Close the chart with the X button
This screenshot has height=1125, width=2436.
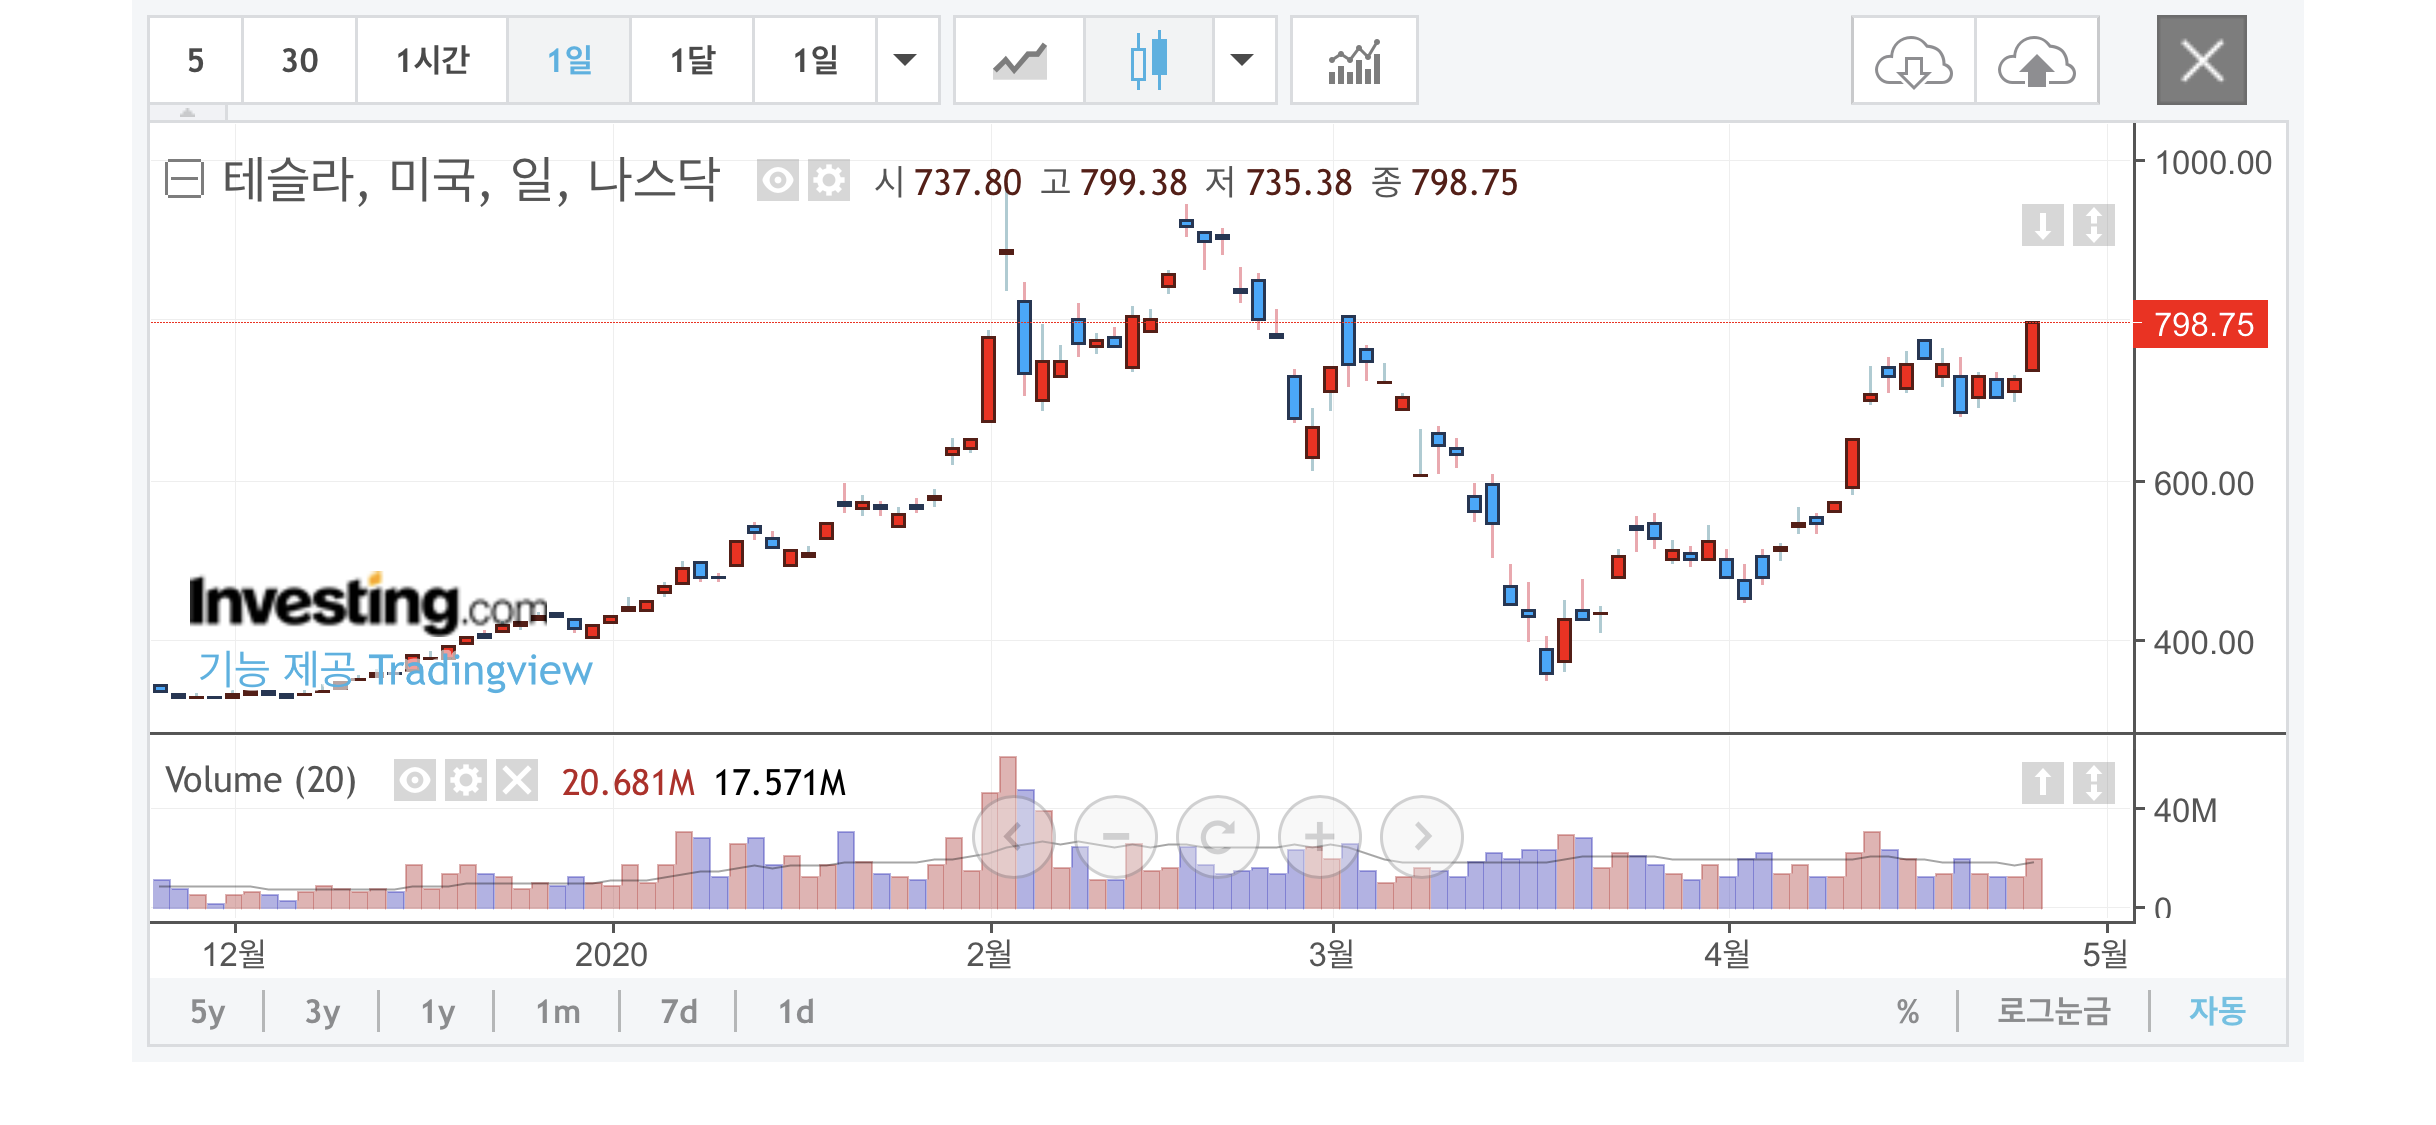(2202, 60)
